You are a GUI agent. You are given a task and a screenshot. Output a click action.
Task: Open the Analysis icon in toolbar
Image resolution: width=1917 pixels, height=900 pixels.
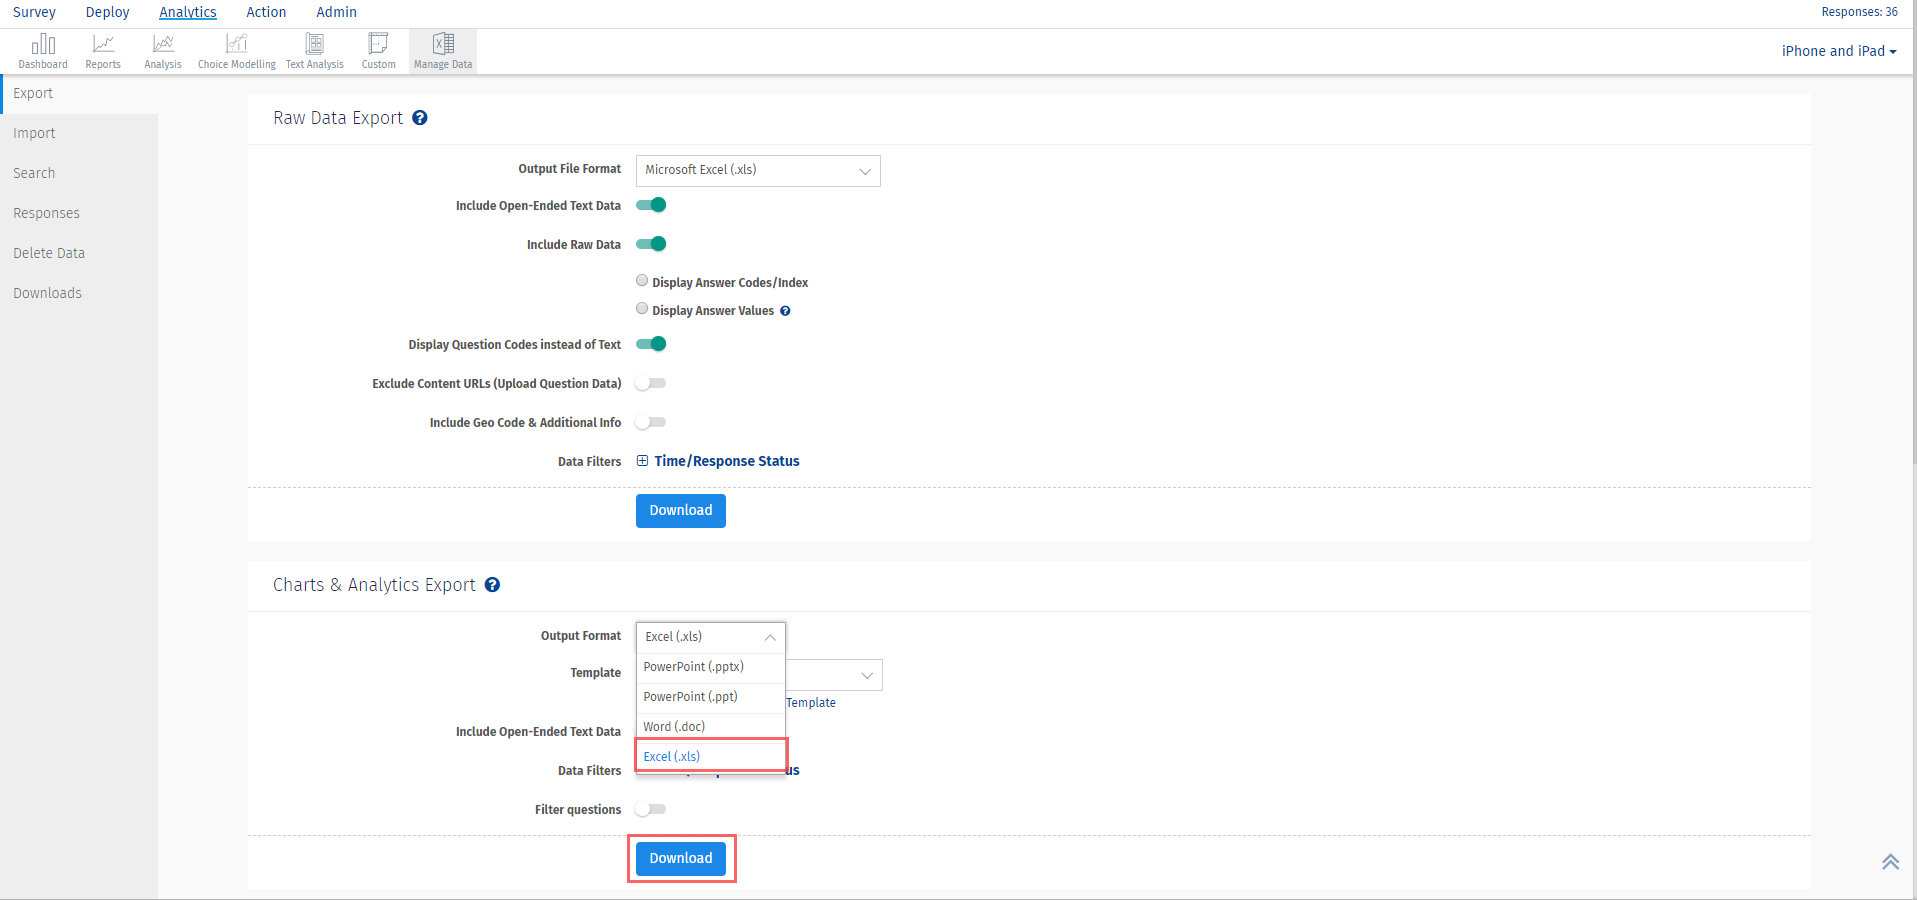[x=163, y=51]
